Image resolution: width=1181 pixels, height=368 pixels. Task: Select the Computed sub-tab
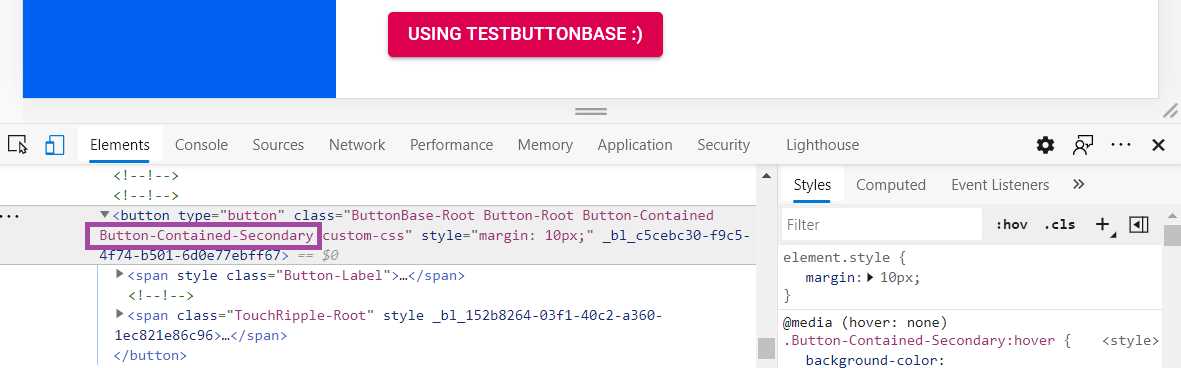click(890, 184)
